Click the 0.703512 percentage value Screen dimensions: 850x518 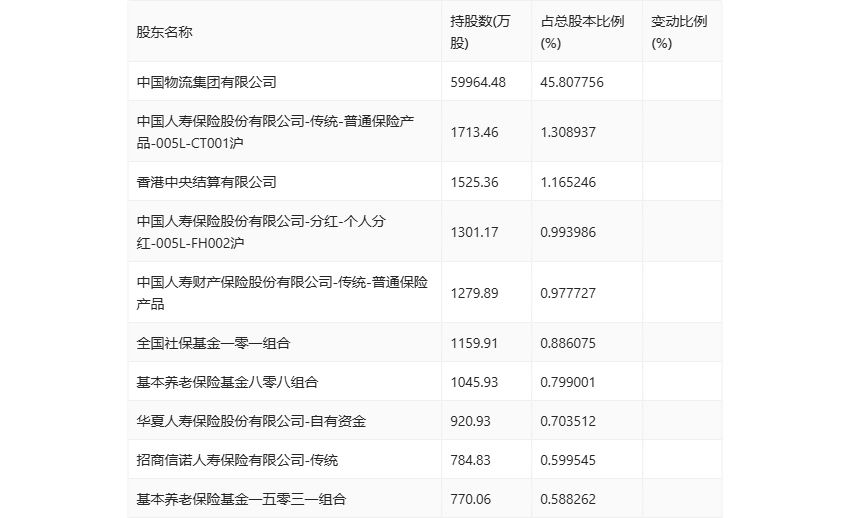[568, 421]
